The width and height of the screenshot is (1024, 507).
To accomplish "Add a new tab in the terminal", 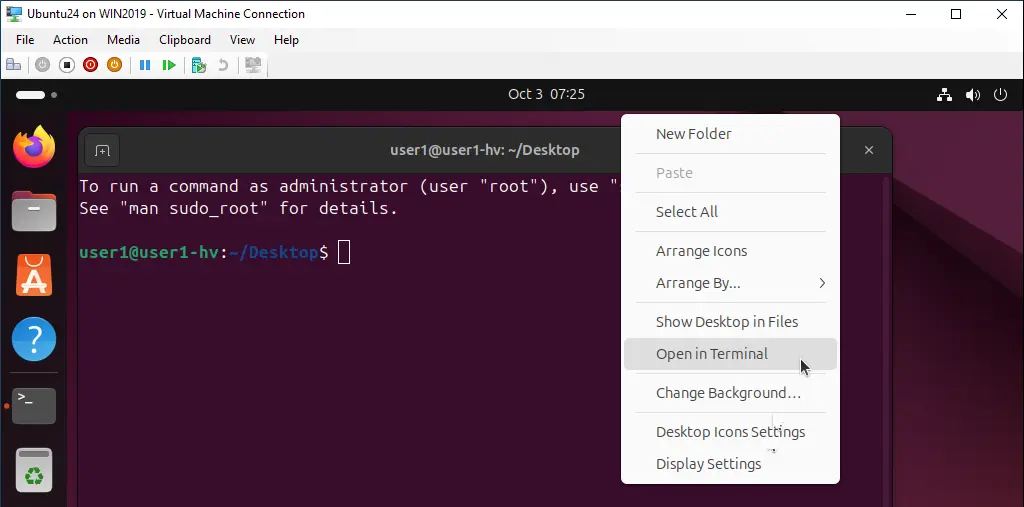I will [102, 150].
